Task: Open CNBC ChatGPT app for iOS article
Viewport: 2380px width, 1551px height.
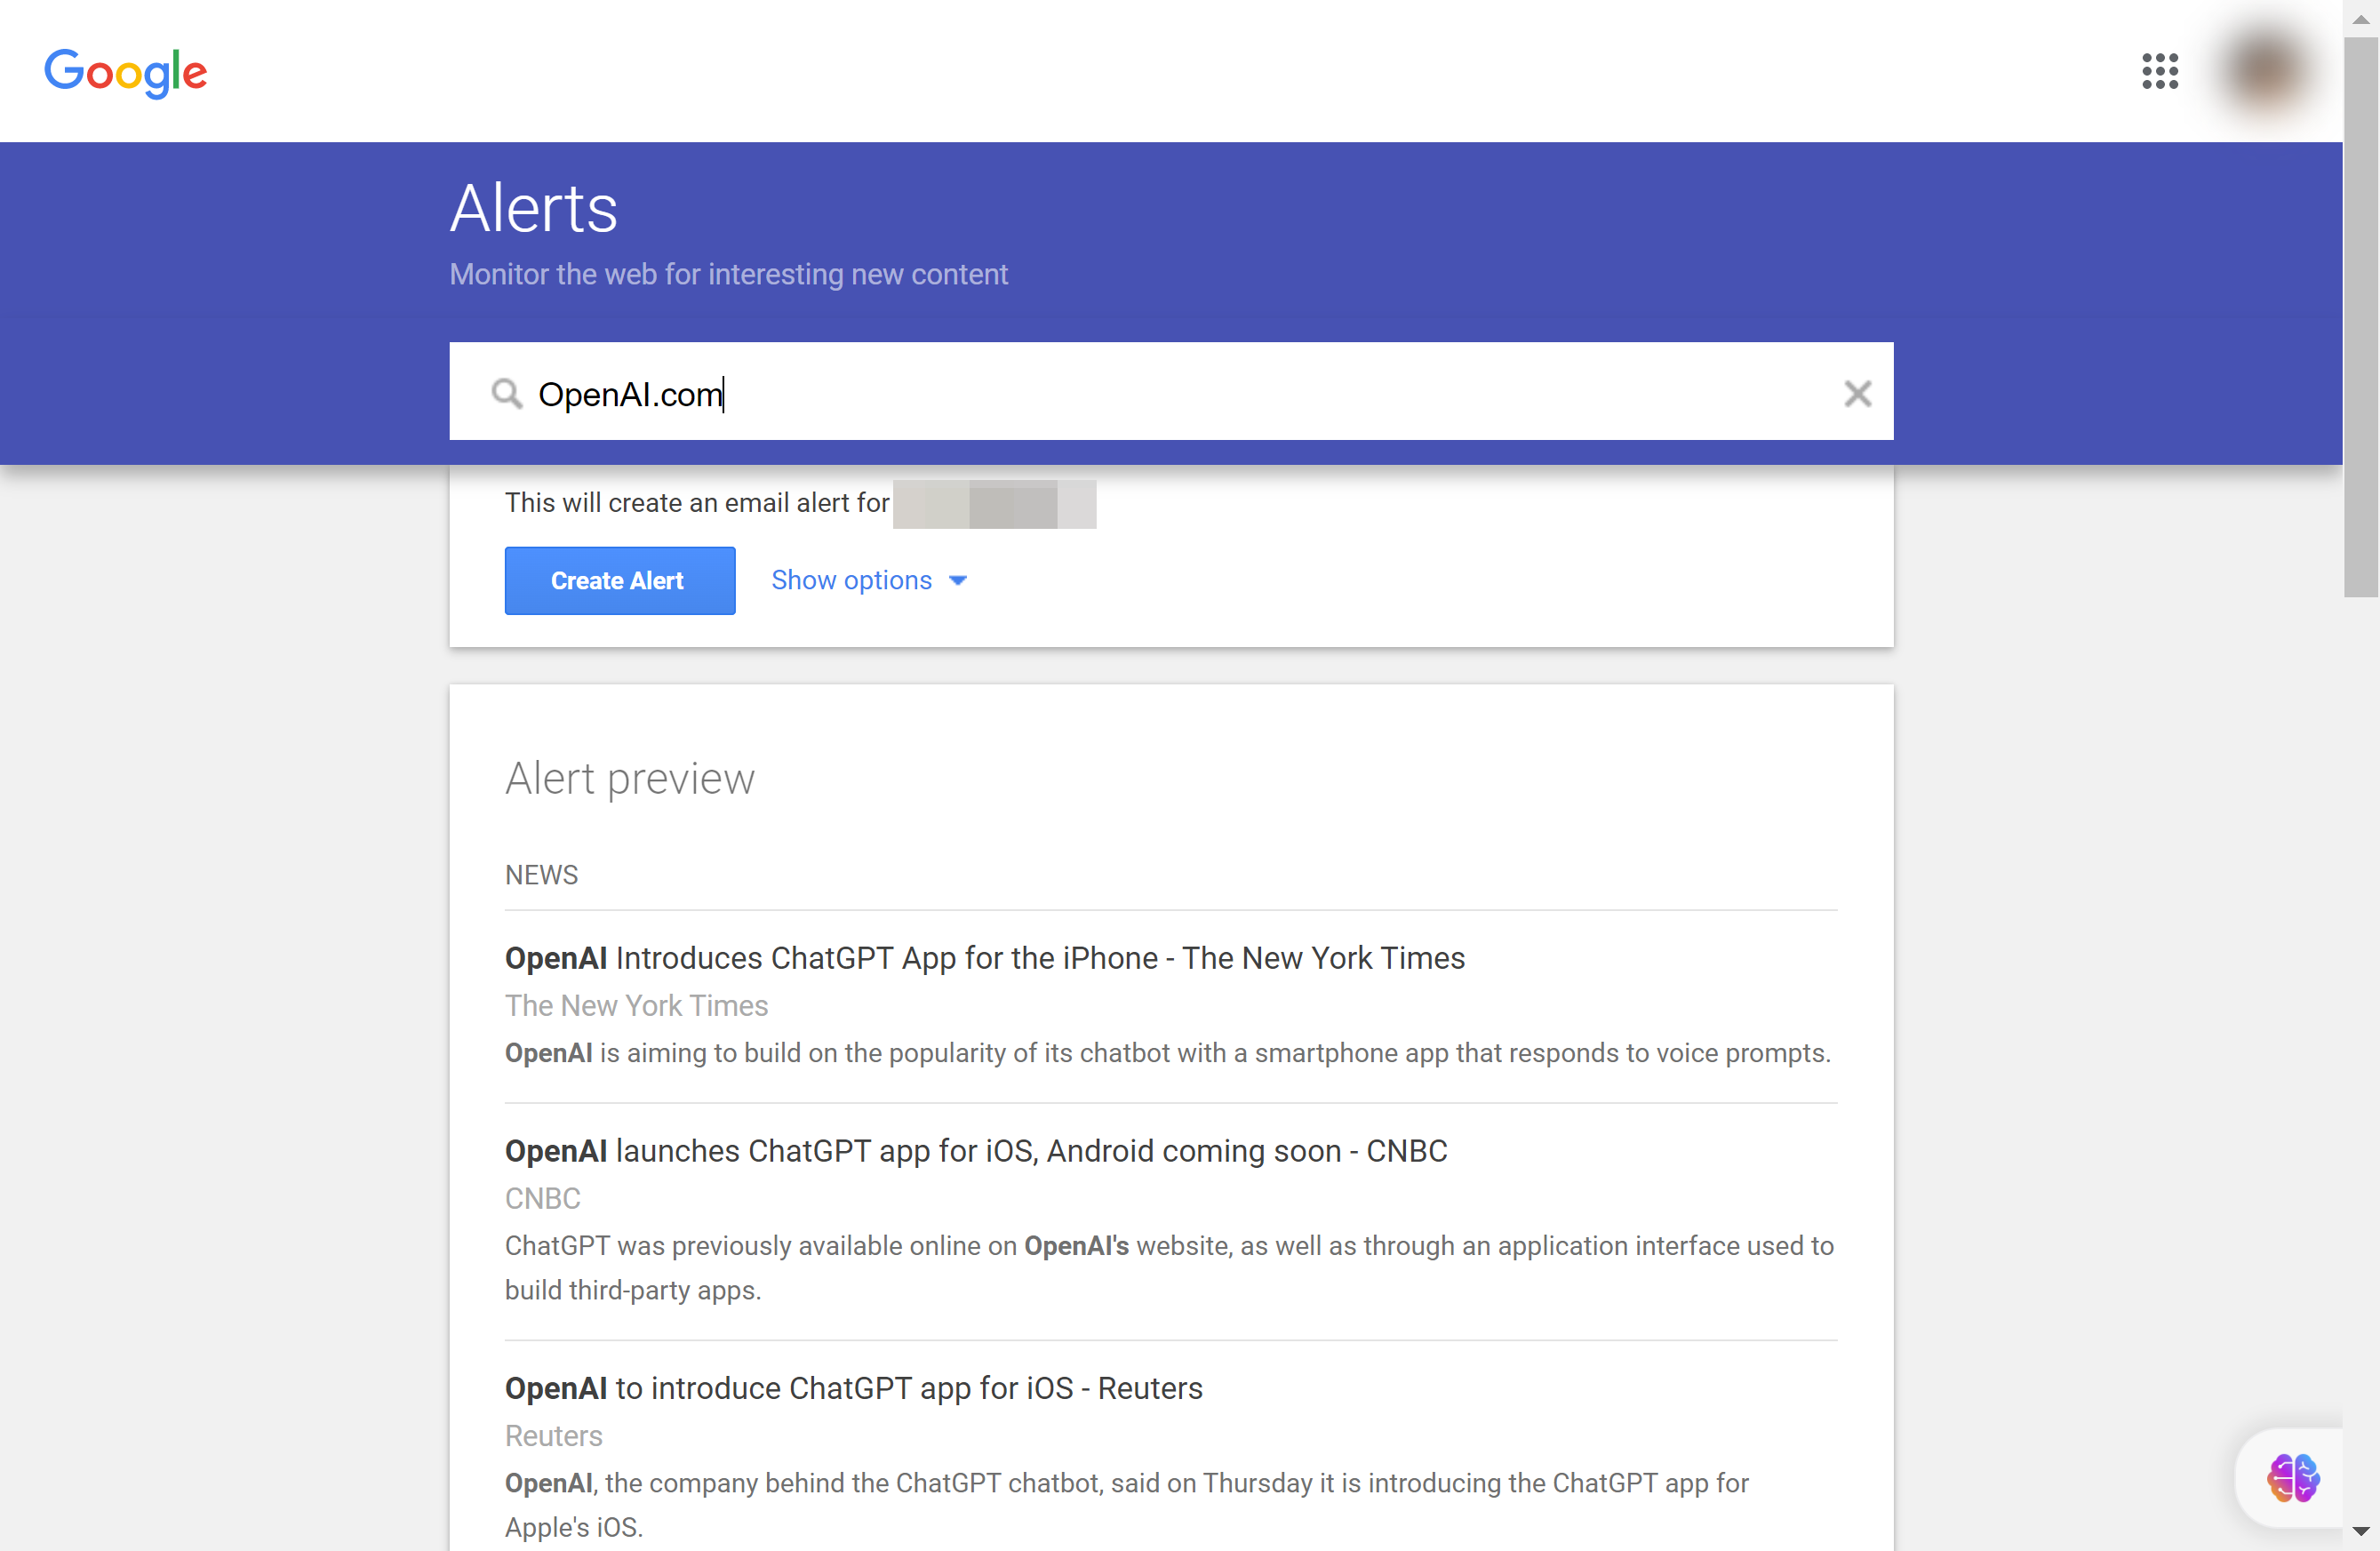Action: tap(975, 1151)
